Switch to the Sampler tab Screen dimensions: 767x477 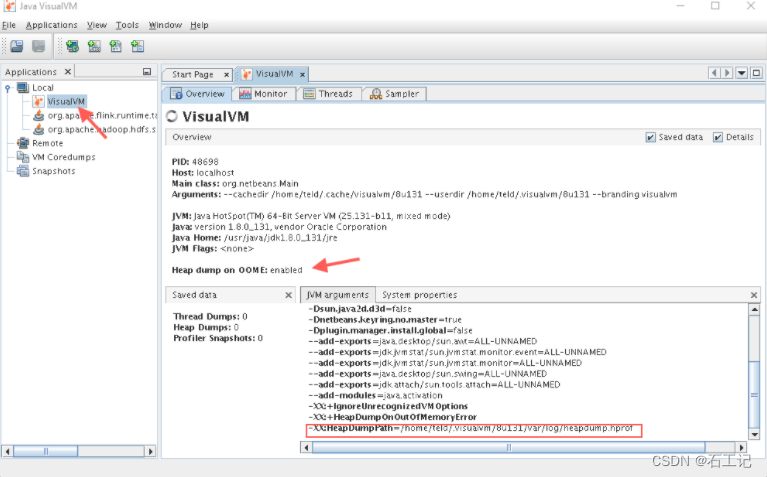click(x=394, y=93)
